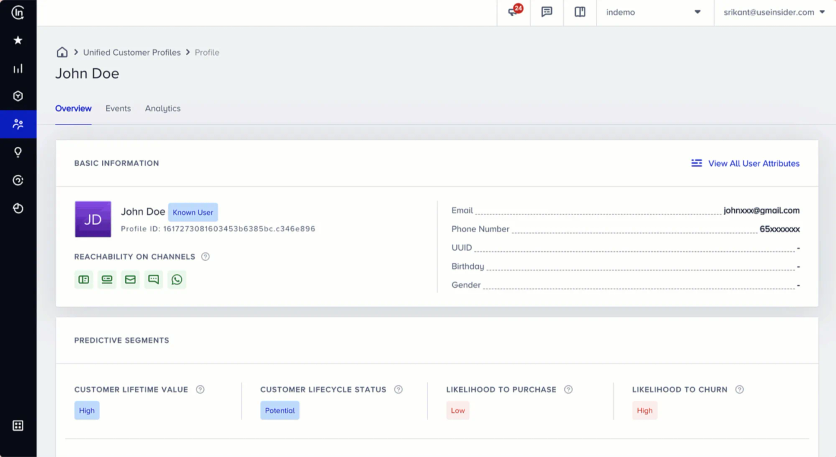Show help for Customer Lifetime Value
Image resolution: width=836 pixels, height=457 pixels.
click(200, 389)
